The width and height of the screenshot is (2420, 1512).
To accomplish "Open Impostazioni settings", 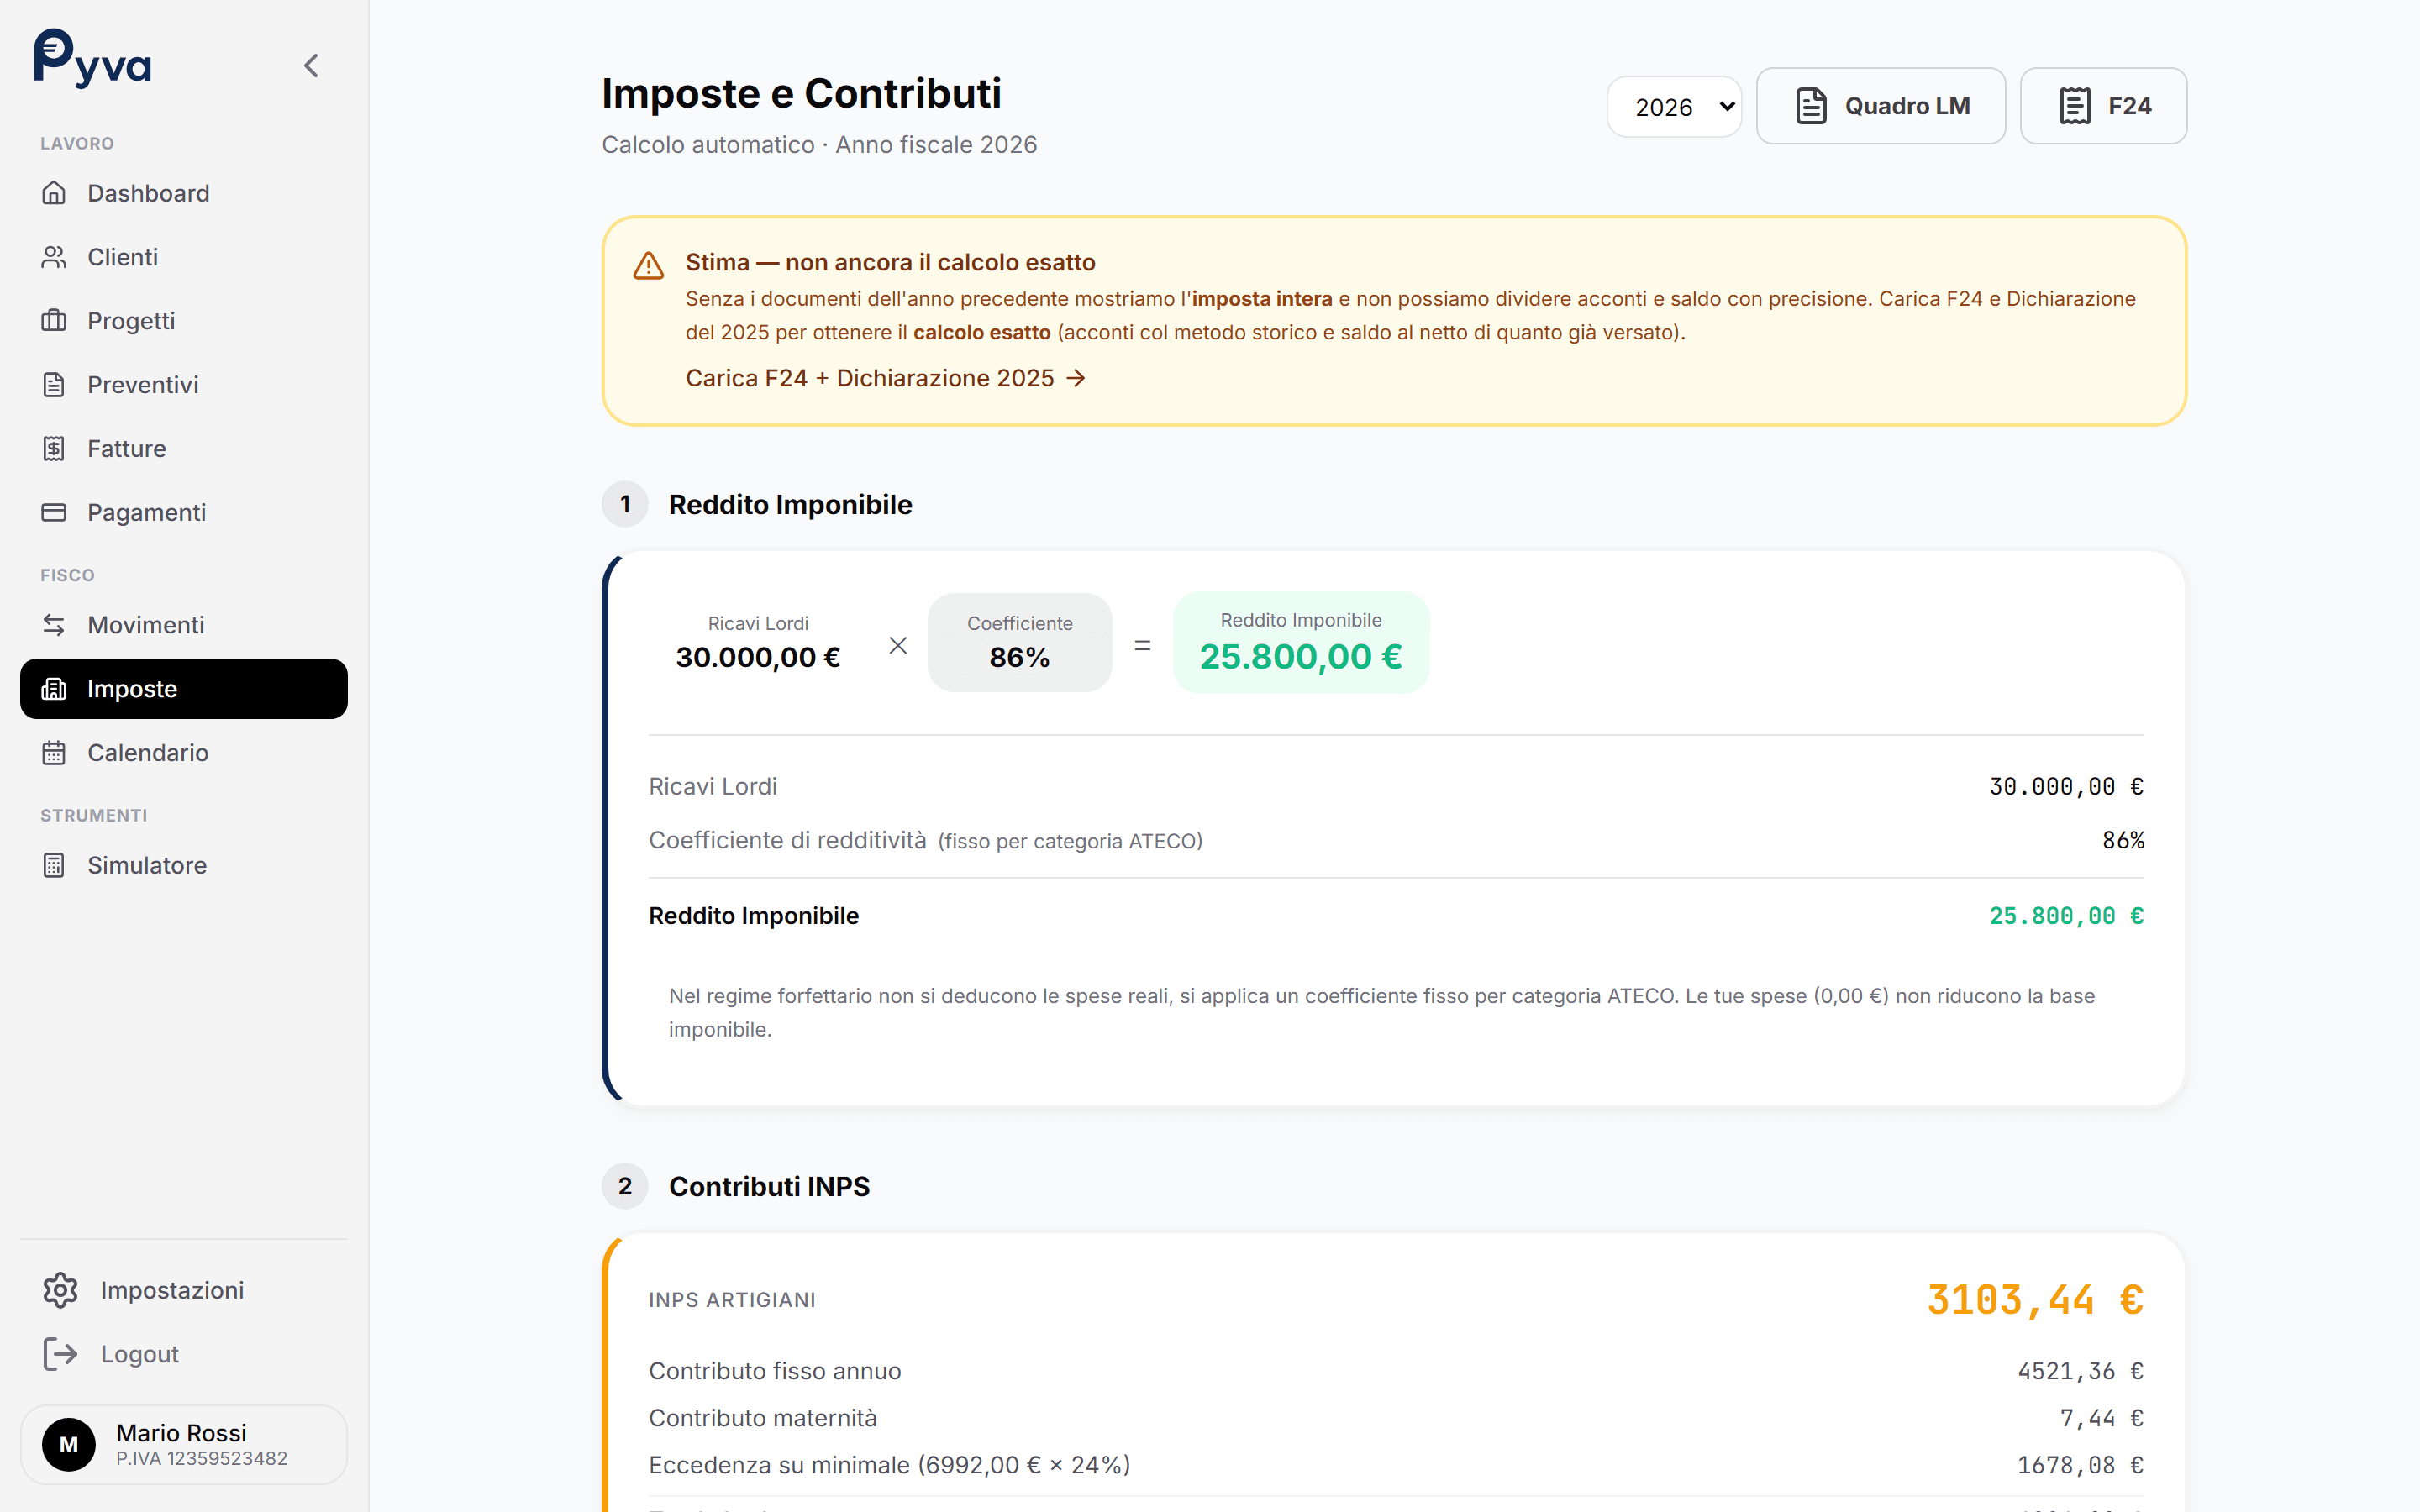I will (184, 1290).
